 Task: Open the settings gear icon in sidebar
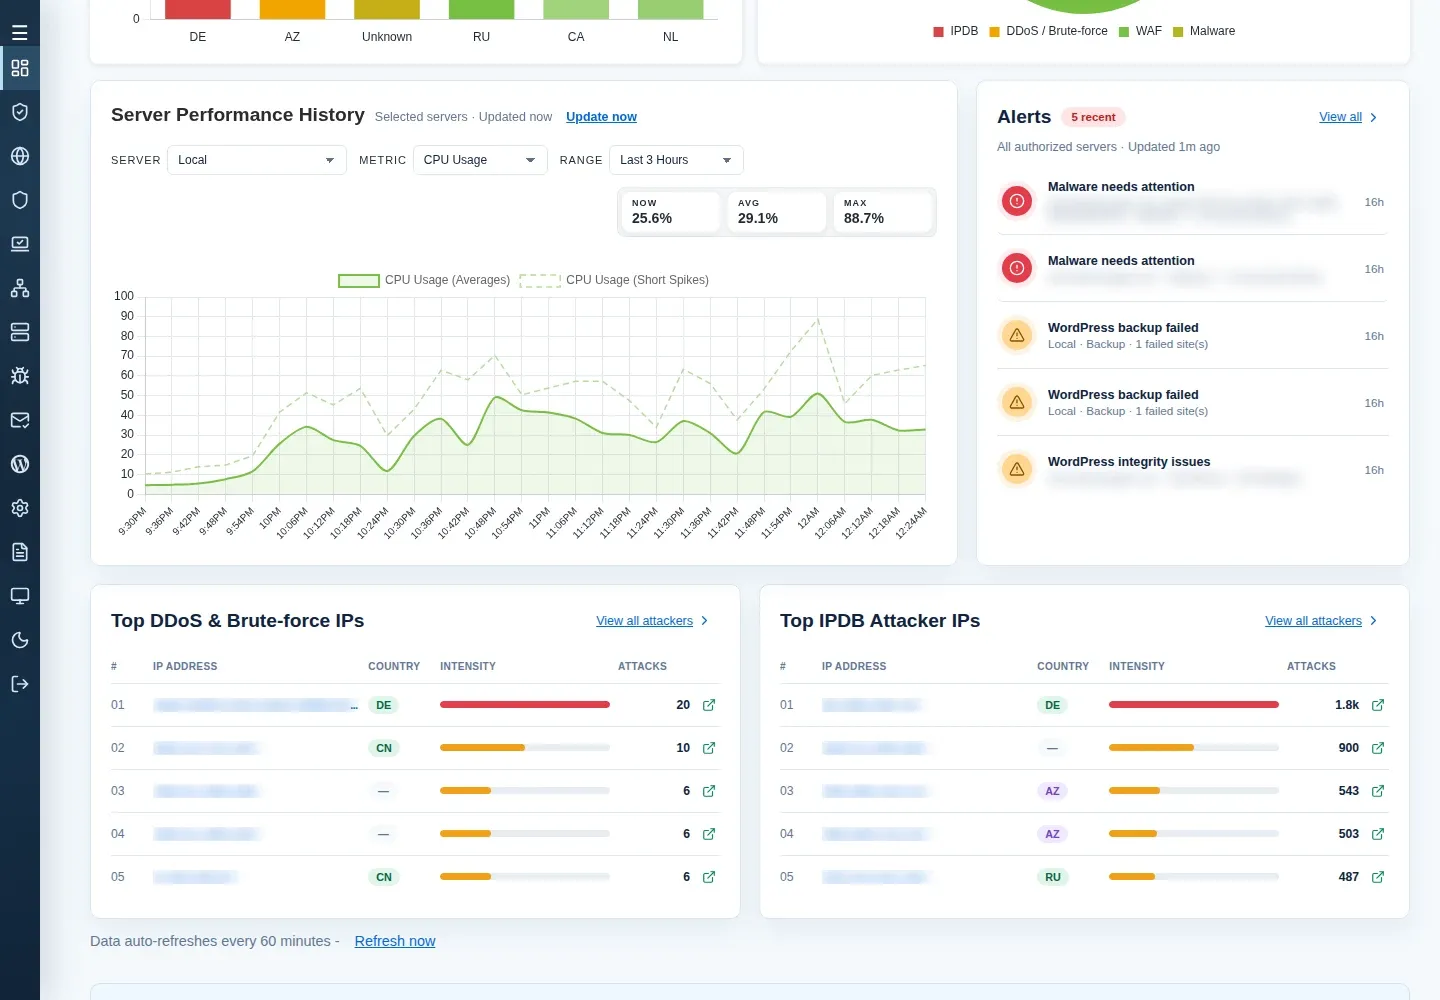point(20,508)
